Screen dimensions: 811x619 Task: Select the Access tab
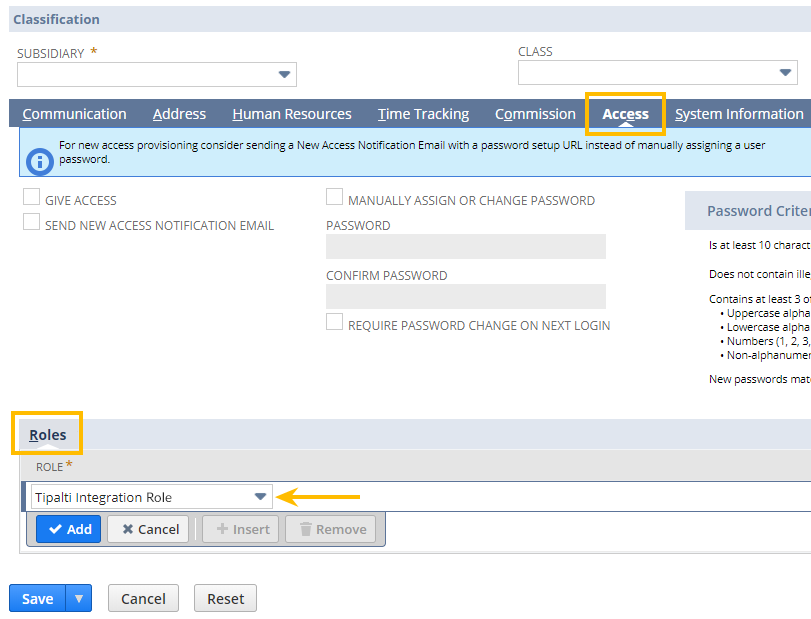pos(625,114)
